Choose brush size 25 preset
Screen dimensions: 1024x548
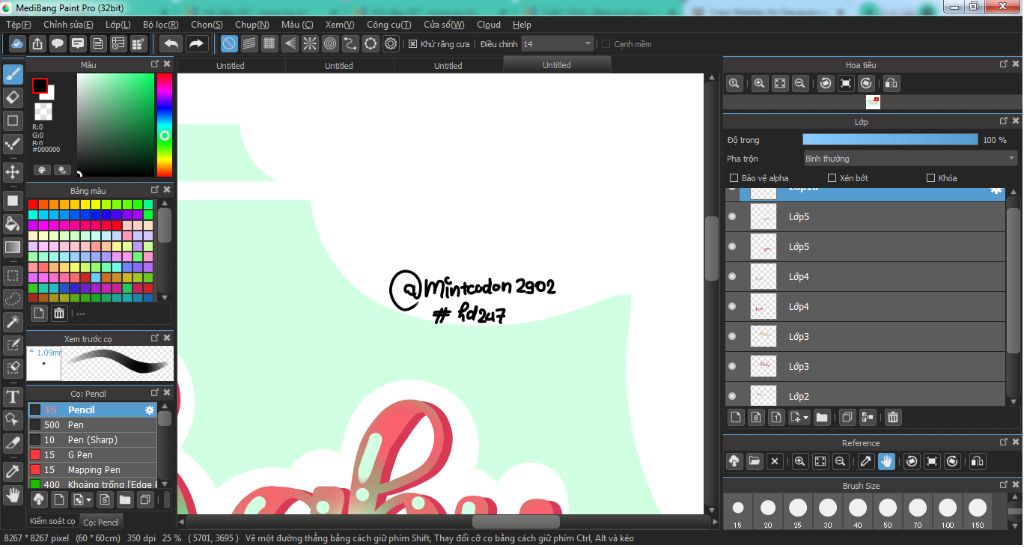pos(798,511)
